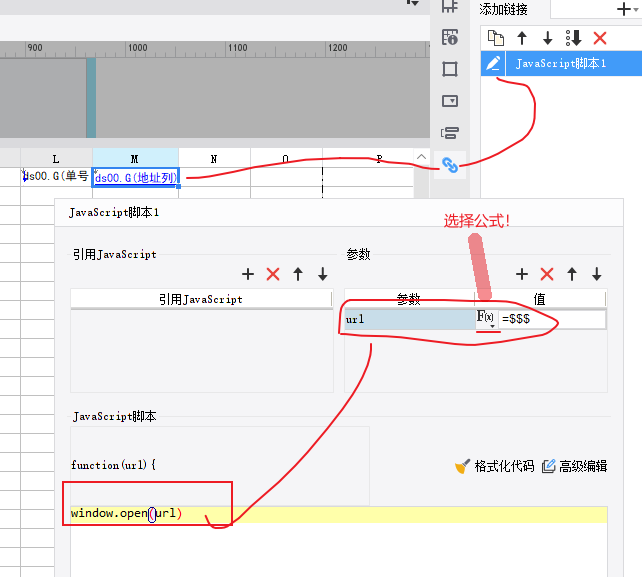Select column L header in the grid
The height and width of the screenshot is (577, 642).
click(x=56, y=159)
